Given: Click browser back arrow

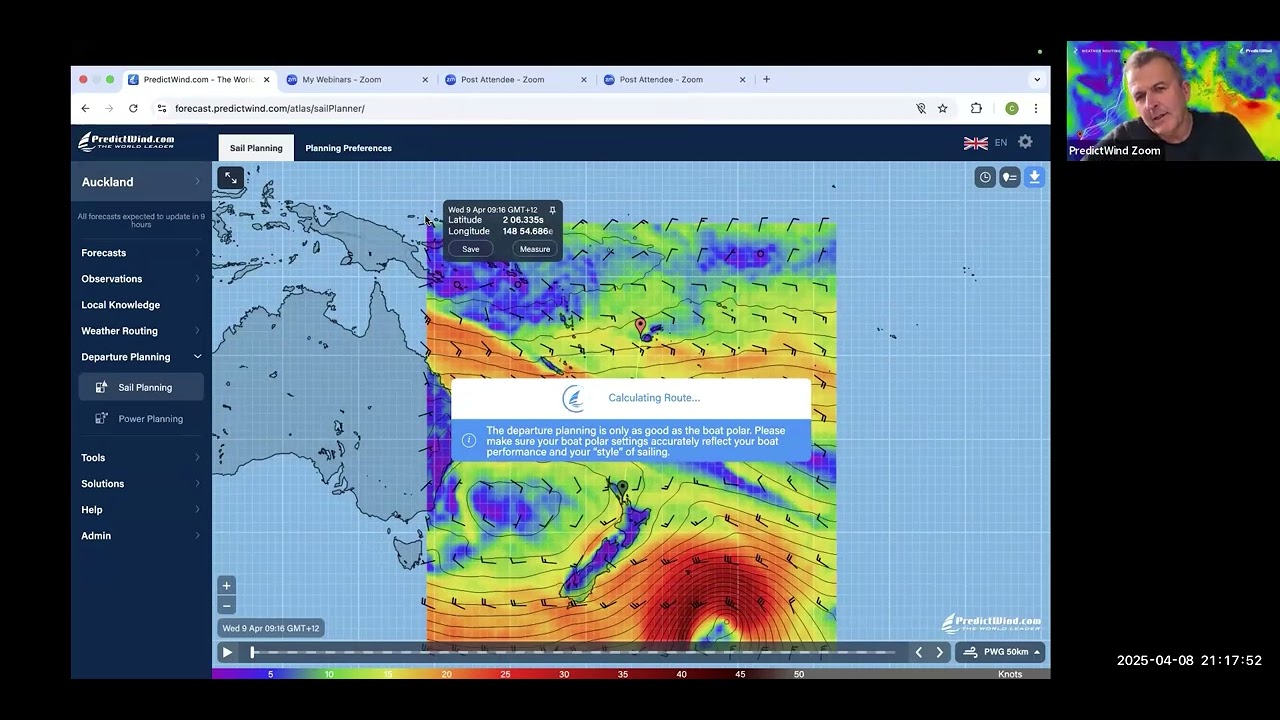Looking at the screenshot, I should pyautogui.click(x=86, y=108).
